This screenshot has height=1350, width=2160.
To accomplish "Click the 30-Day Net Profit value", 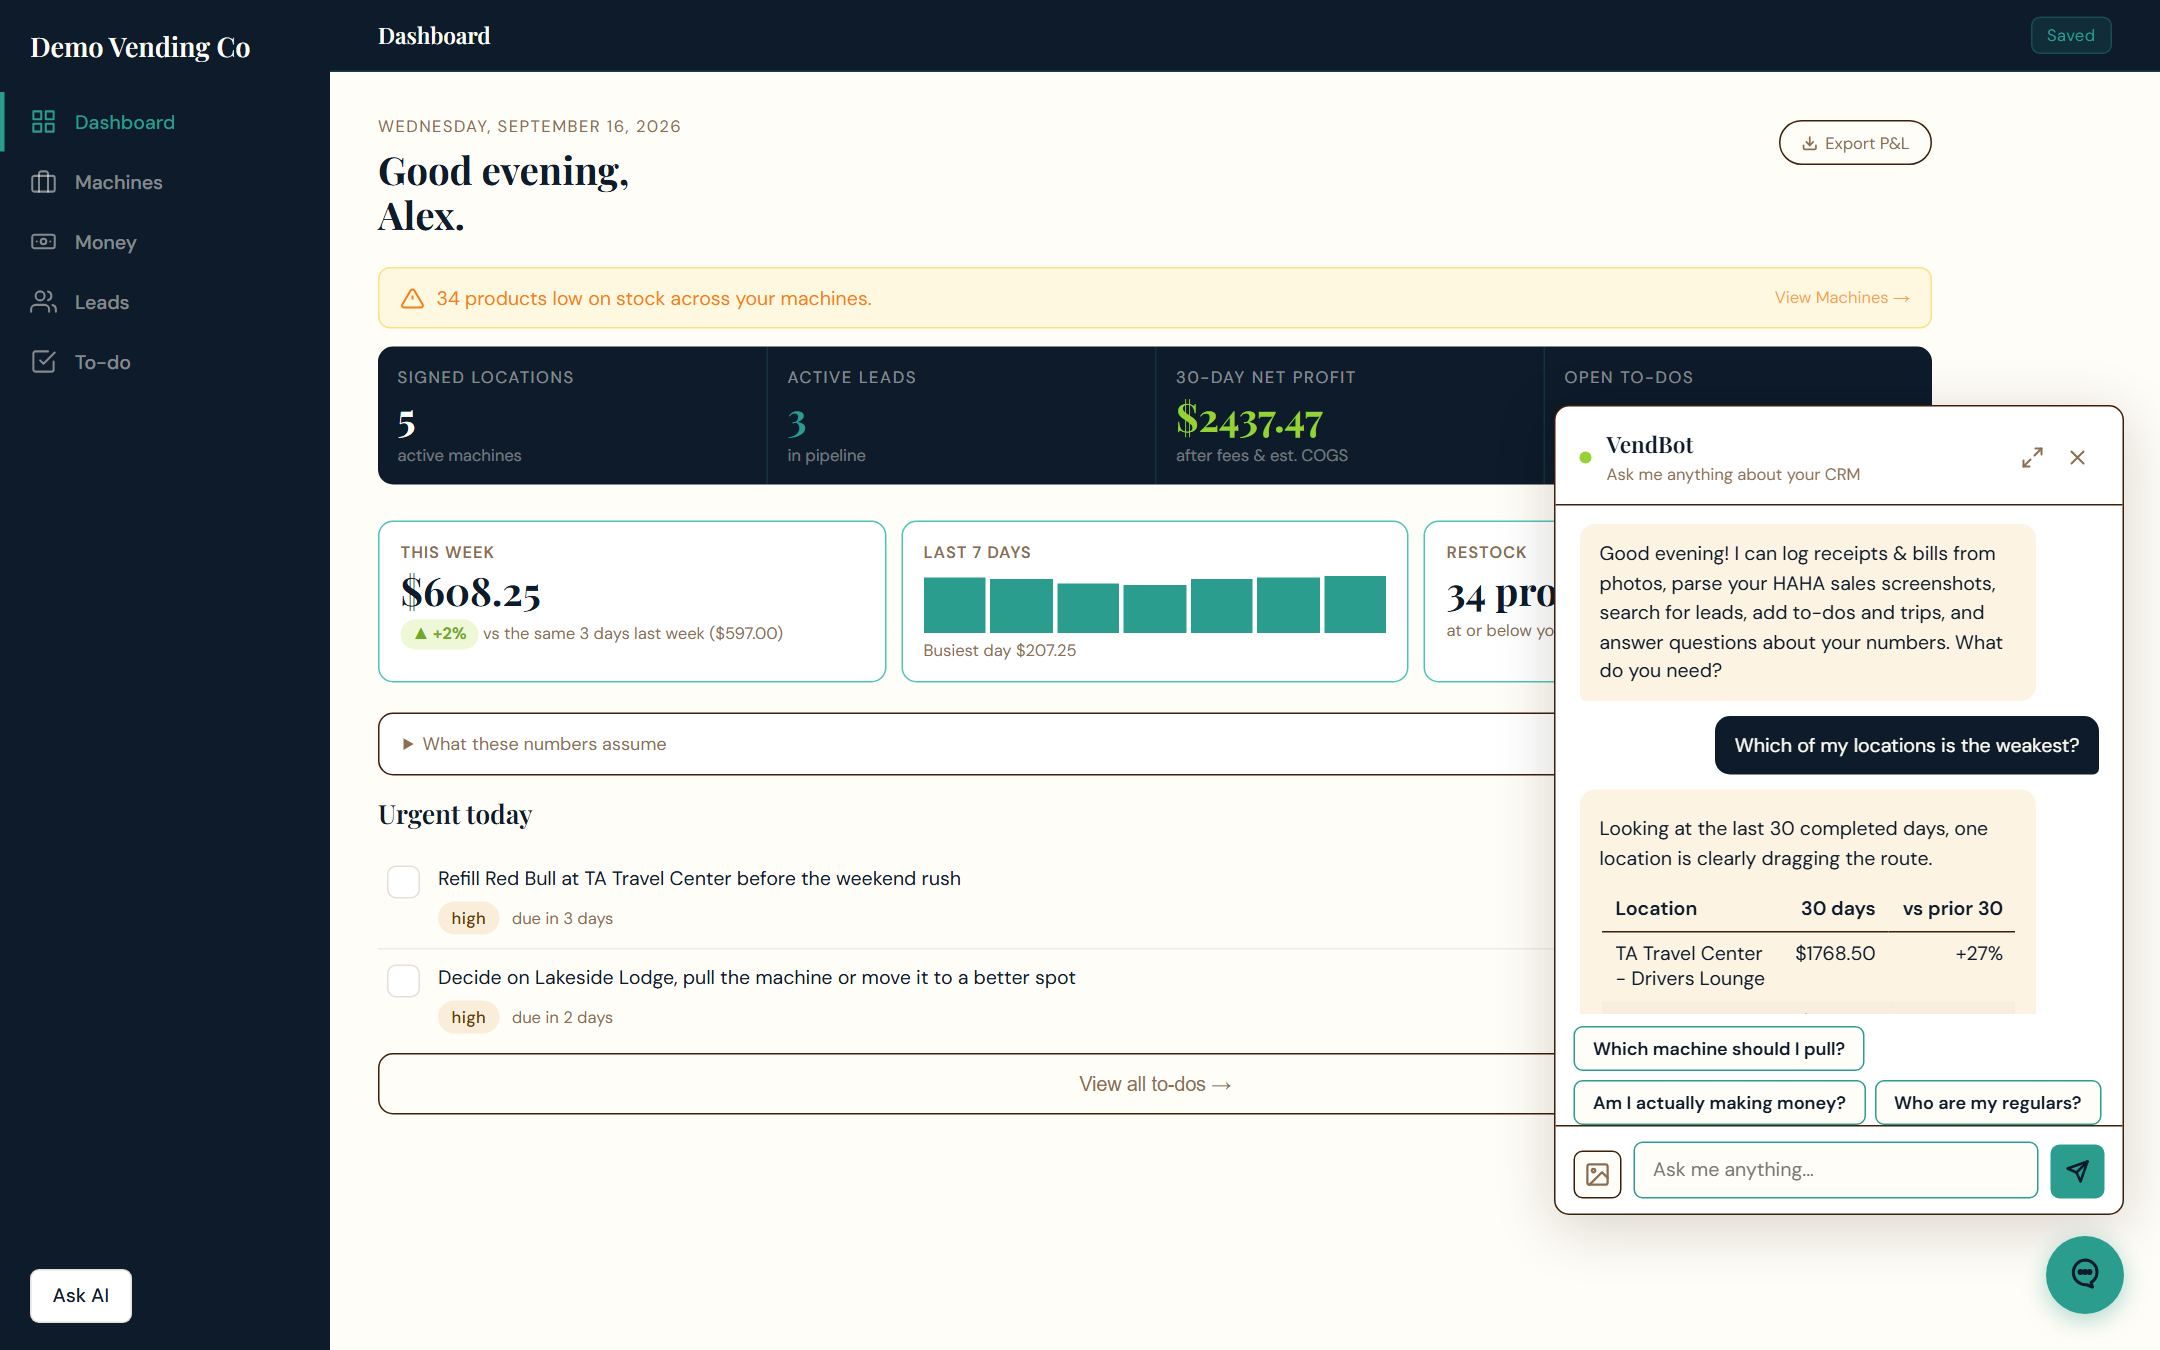I will pos(1249,421).
